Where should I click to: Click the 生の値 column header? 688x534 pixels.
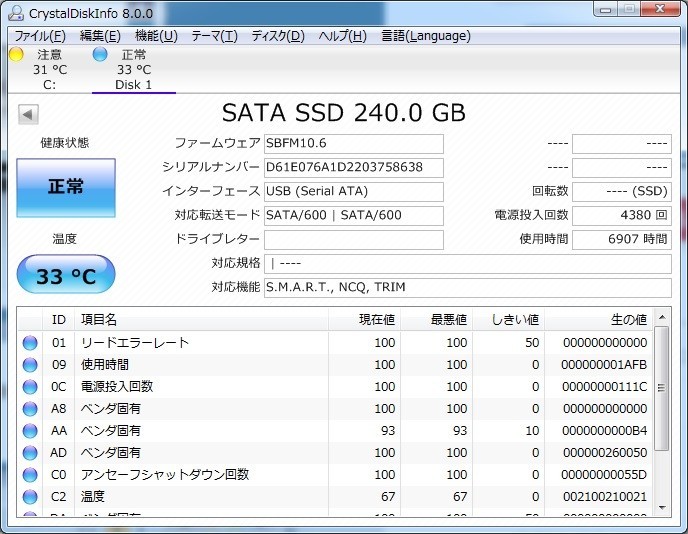tap(598, 319)
